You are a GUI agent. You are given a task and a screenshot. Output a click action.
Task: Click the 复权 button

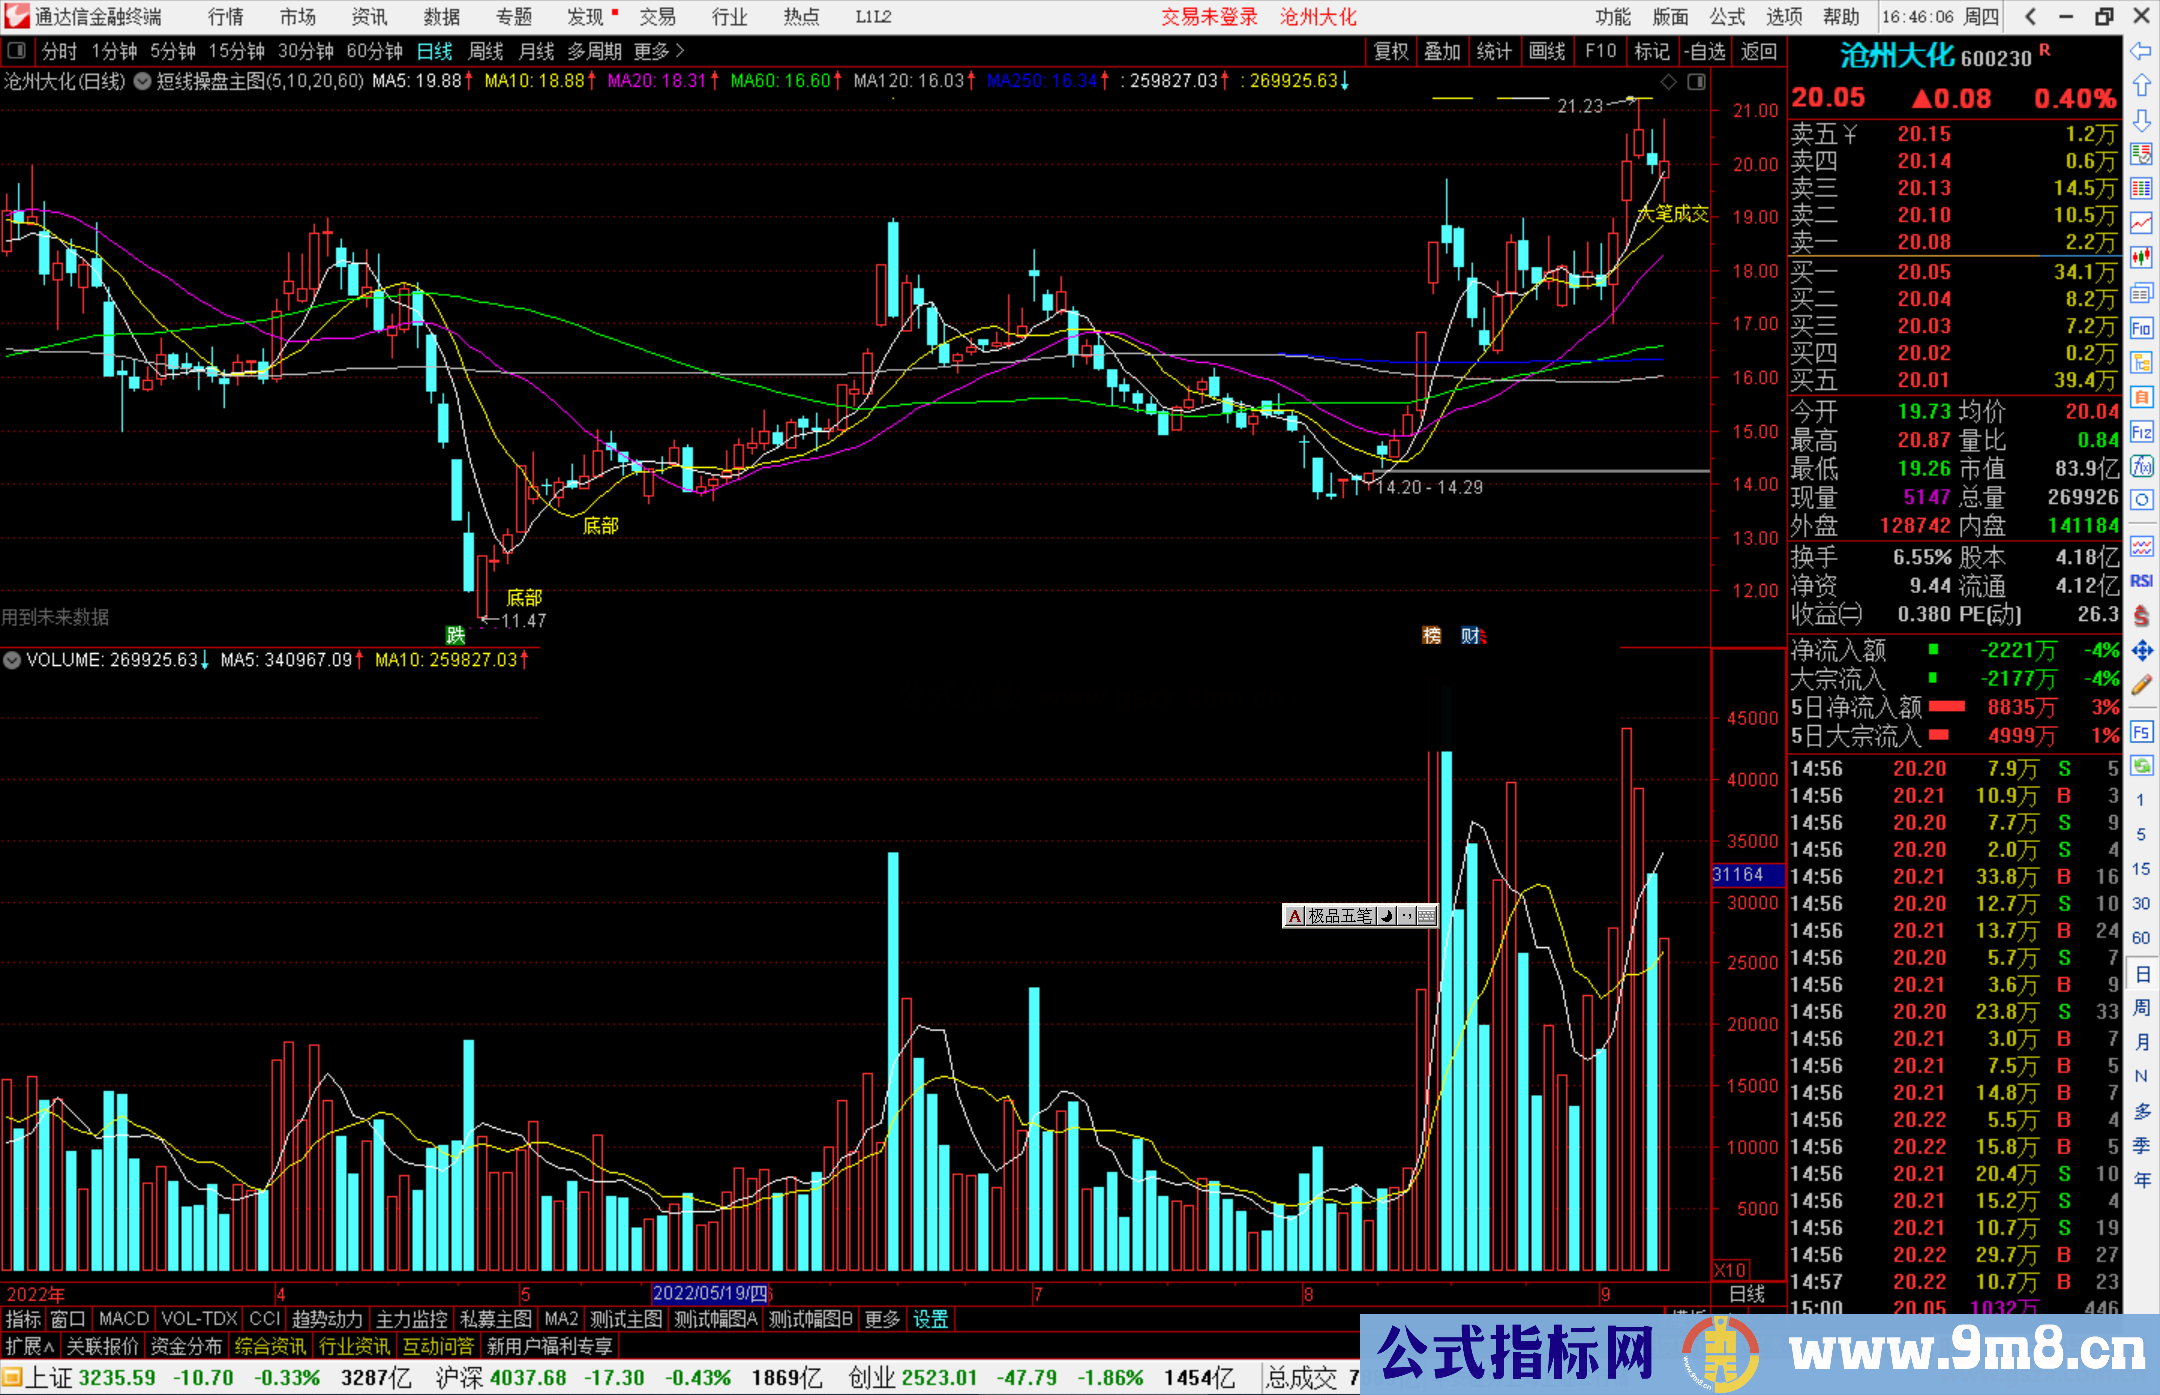[x=1390, y=51]
